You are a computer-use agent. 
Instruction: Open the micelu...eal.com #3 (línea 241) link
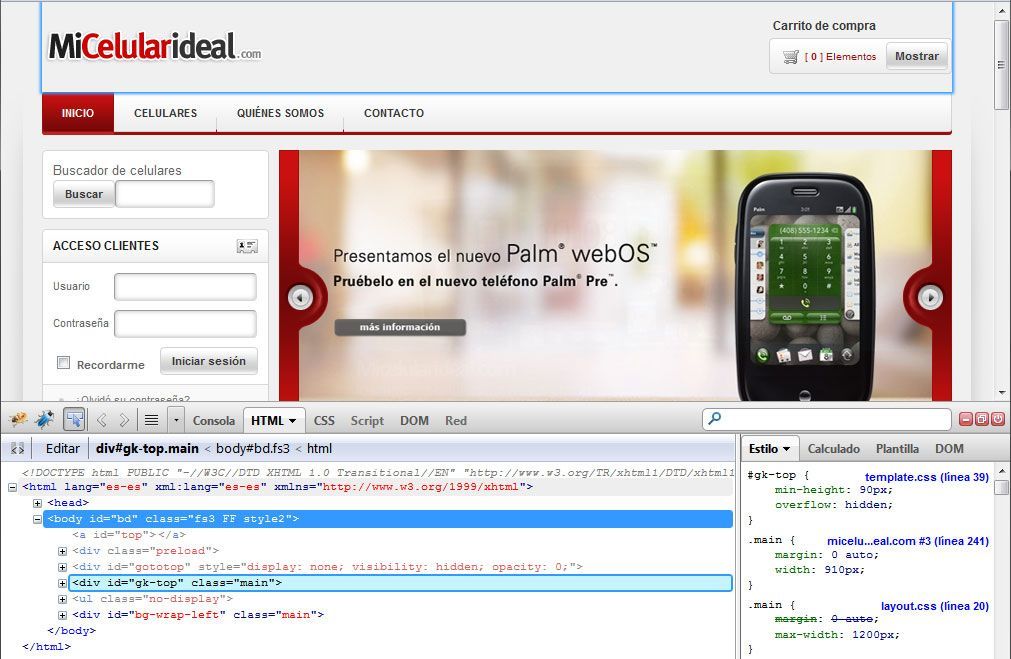[908, 541]
